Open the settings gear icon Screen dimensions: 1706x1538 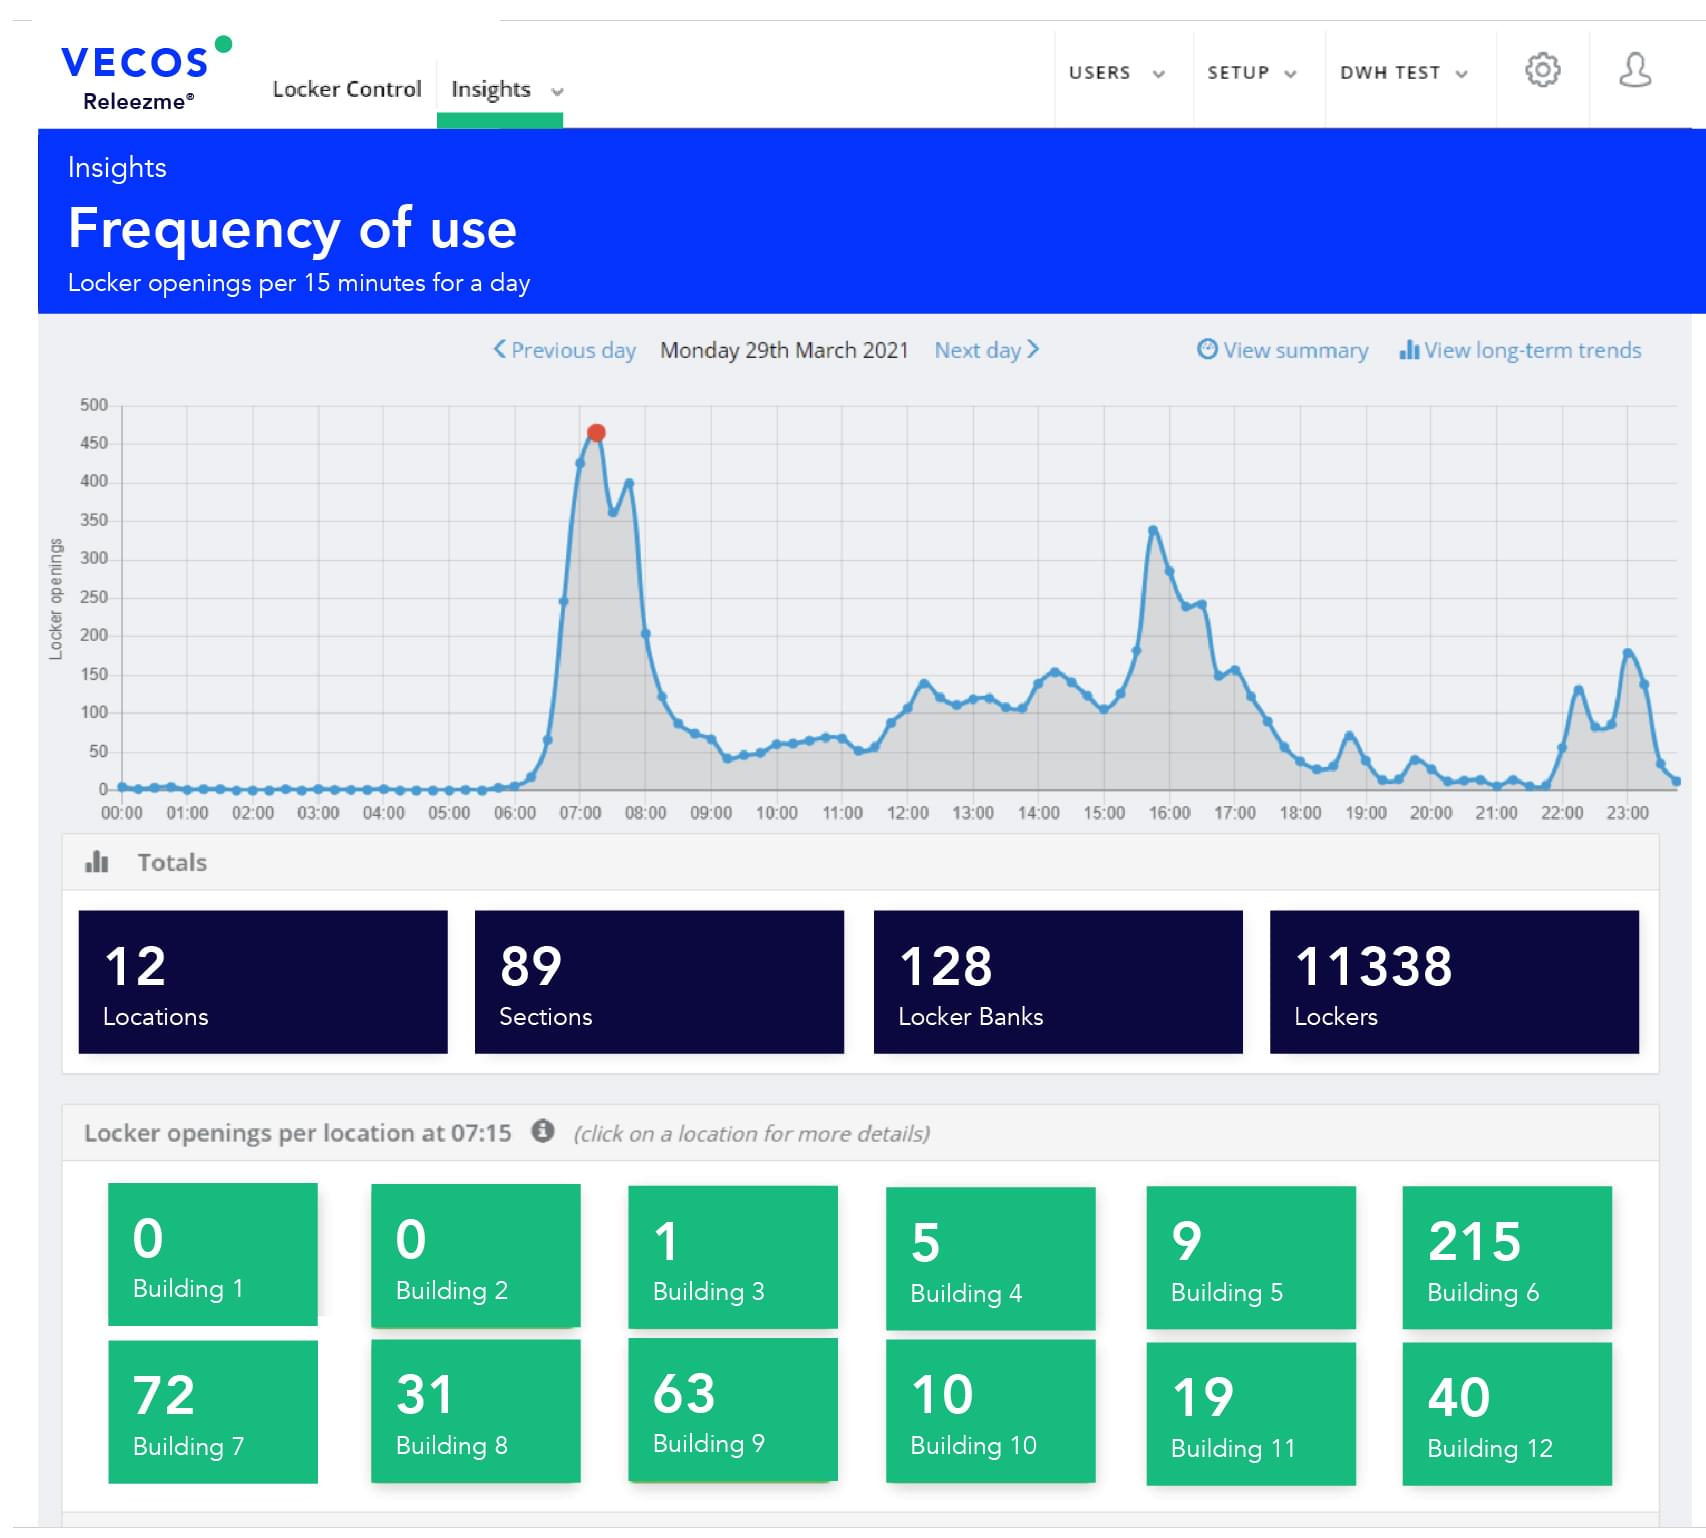click(1541, 70)
